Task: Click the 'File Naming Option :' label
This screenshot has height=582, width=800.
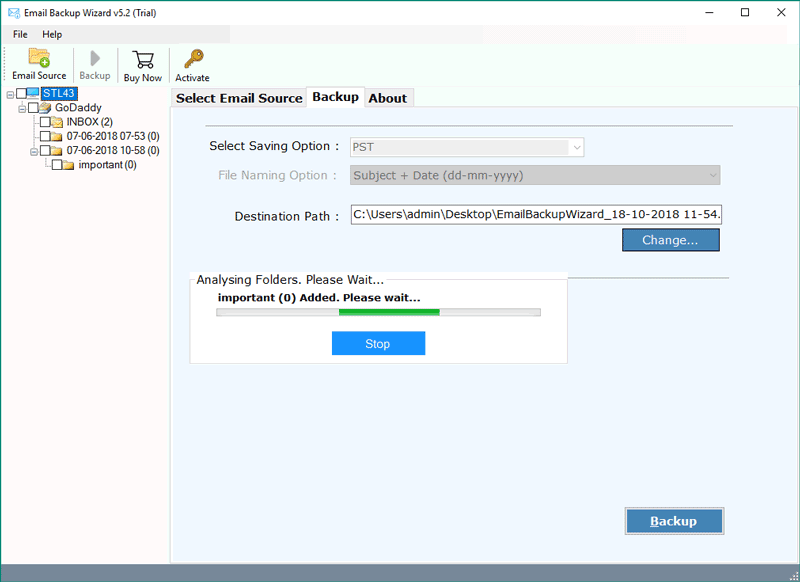Action: click(x=277, y=175)
